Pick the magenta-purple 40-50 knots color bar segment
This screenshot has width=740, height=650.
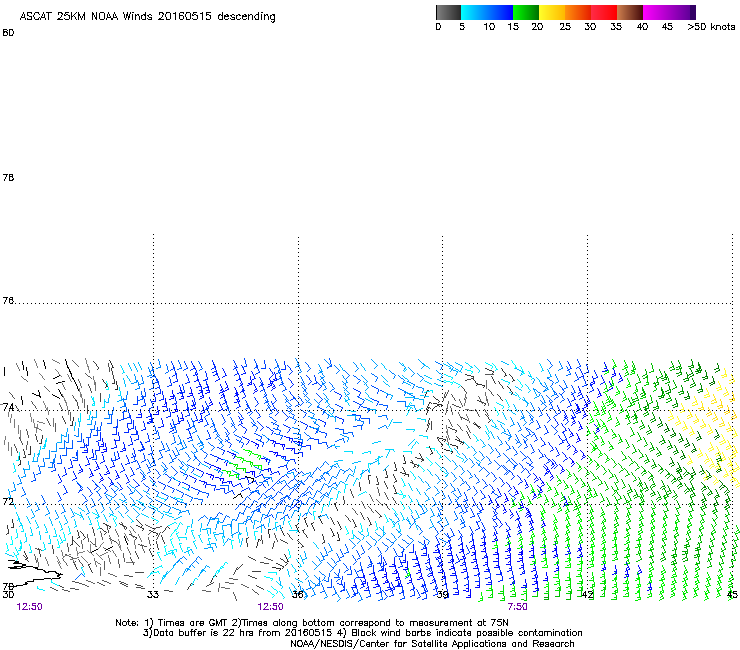click(669, 12)
